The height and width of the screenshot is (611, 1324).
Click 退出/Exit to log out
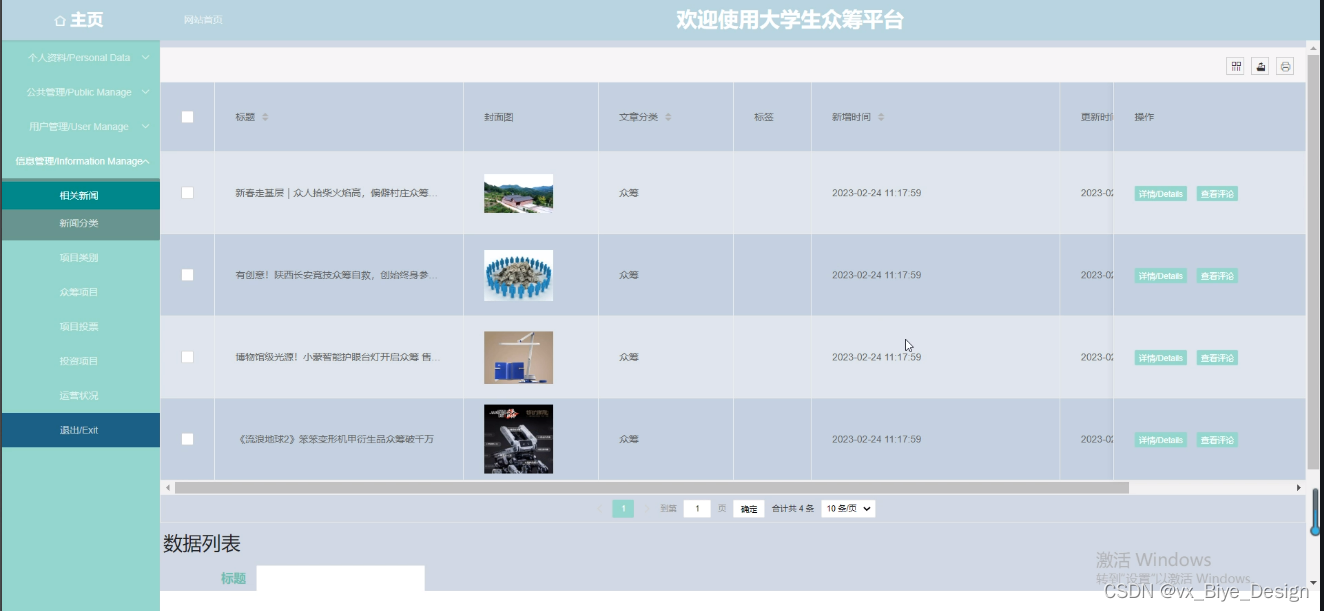pos(80,430)
